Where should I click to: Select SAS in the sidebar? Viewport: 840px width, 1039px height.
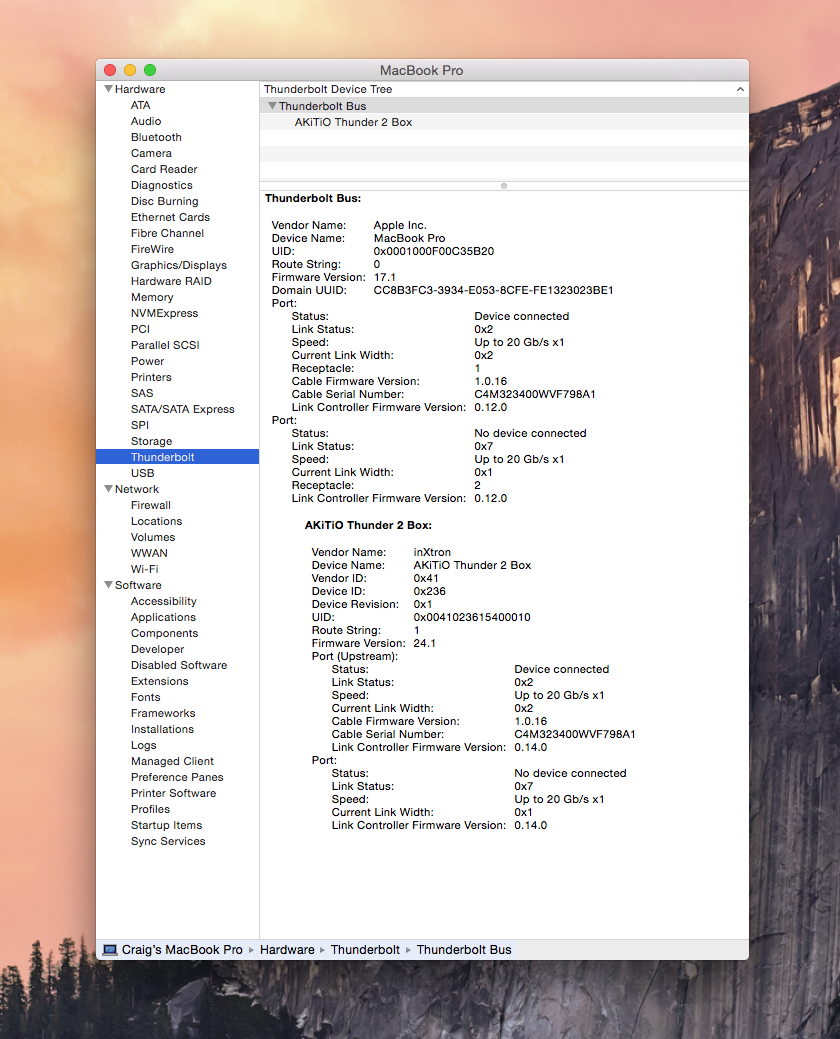(142, 393)
